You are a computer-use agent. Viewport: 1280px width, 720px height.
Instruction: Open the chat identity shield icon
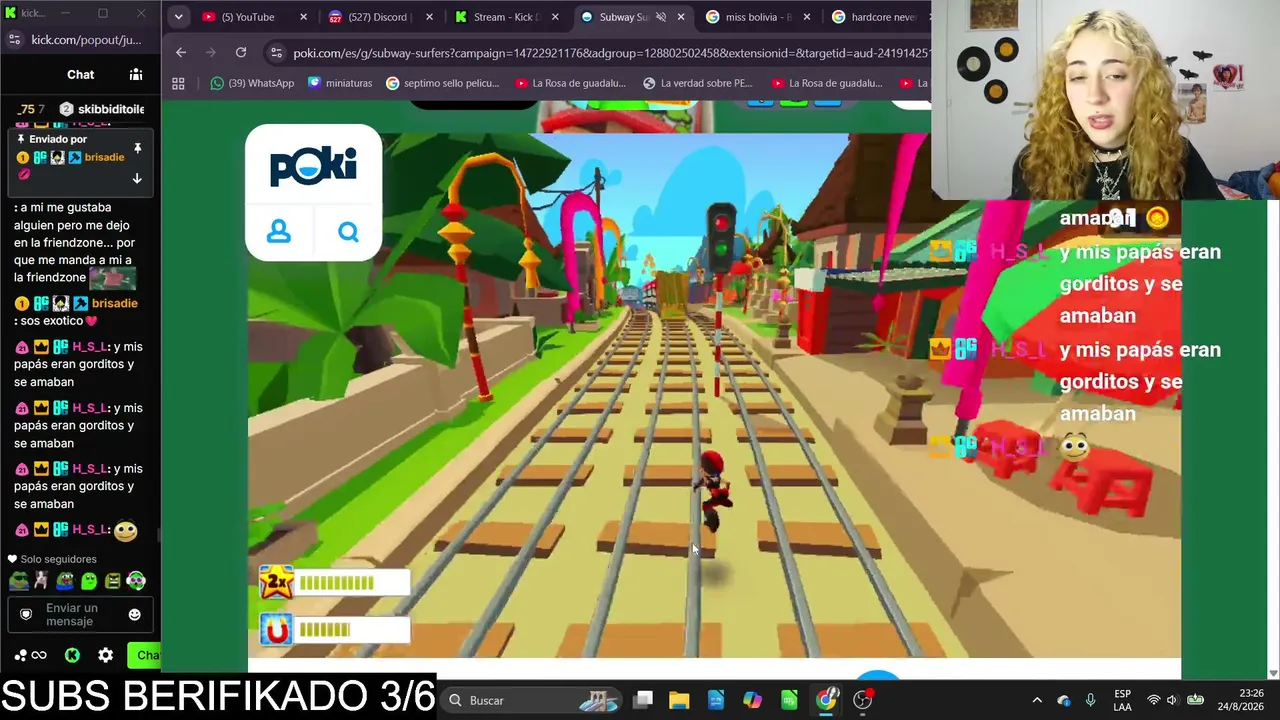click(26, 614)
